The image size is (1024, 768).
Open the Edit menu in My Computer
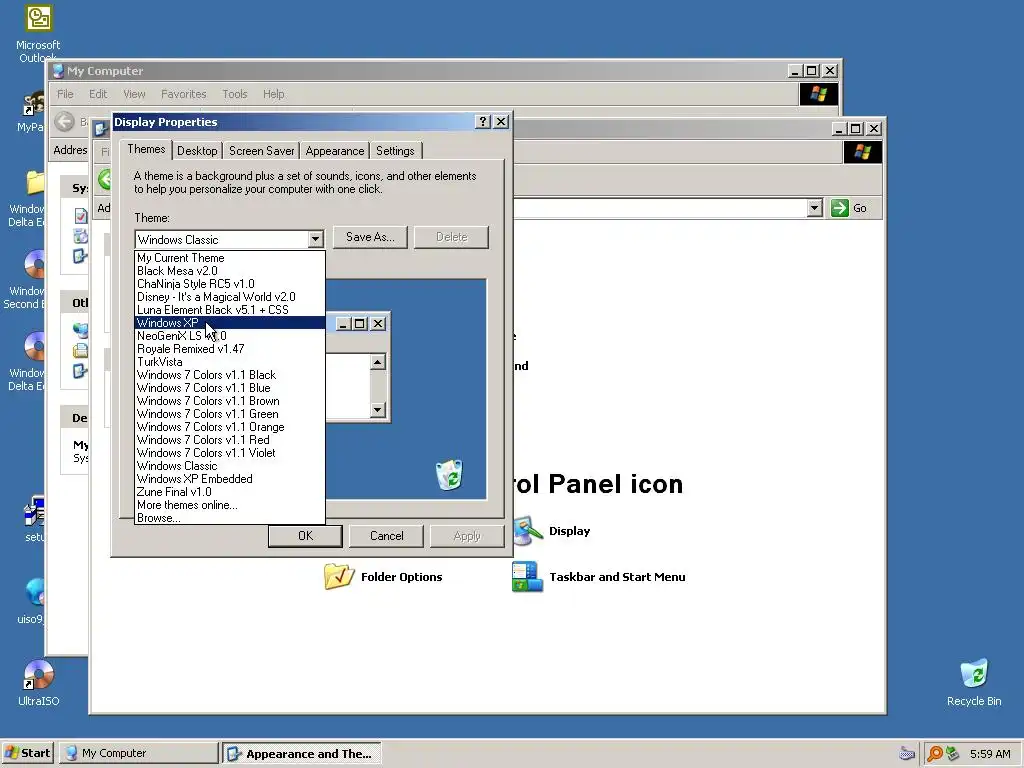pyautogui.click(x=98, y=94)
